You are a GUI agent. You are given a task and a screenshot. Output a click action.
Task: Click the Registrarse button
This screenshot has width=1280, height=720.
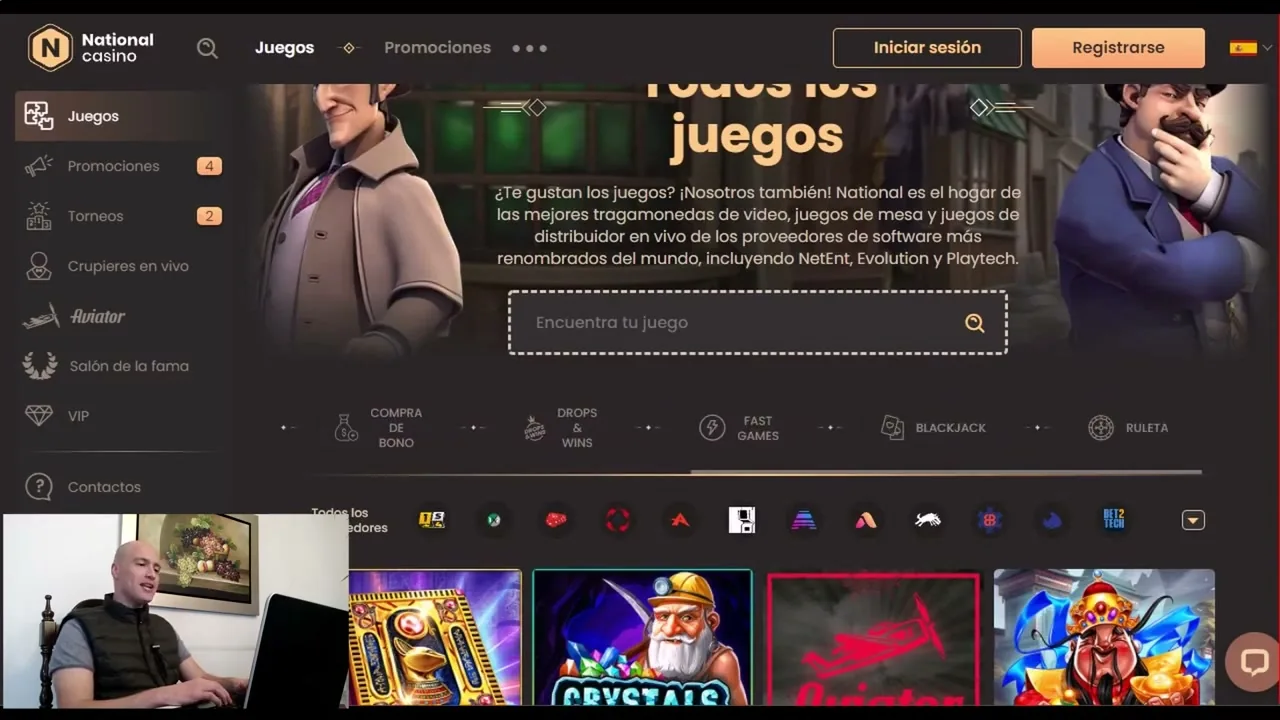point(1118,48)
